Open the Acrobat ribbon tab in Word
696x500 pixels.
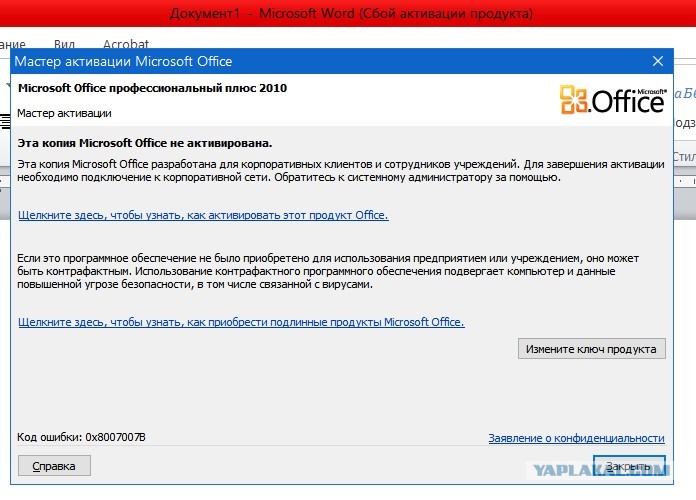[x=126, y=44]
